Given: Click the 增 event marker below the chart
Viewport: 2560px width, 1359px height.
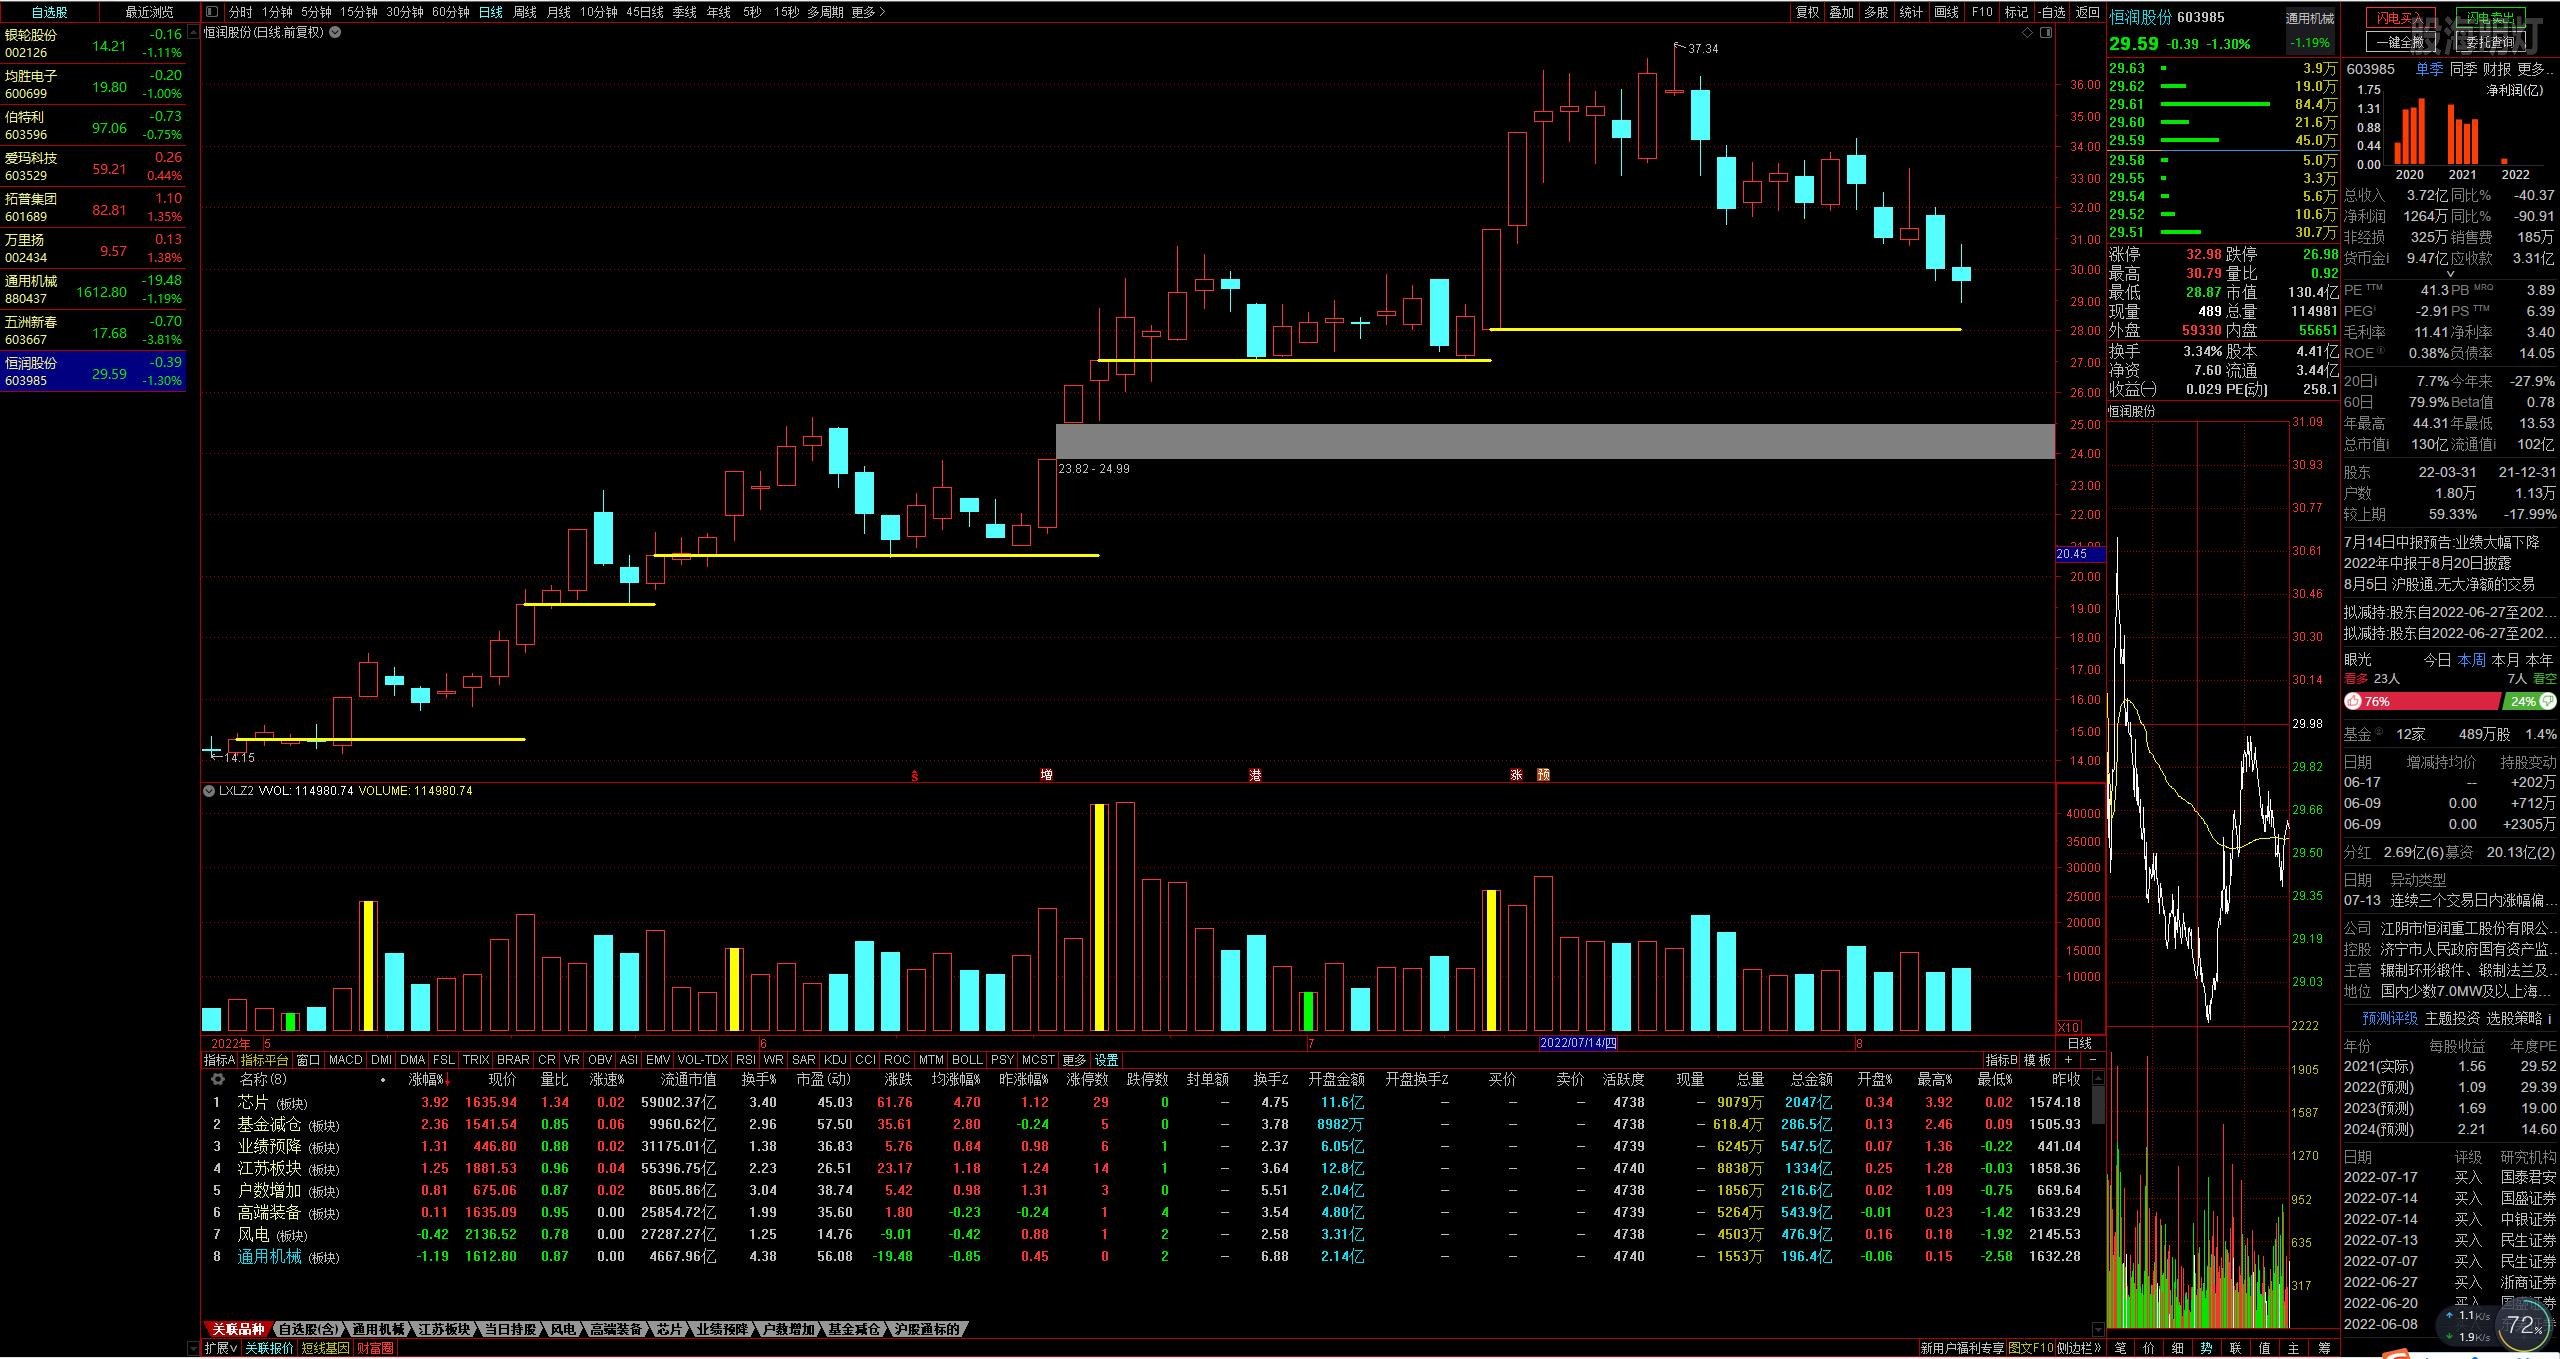Looking at the screenshot, I should click(x=1046, y=775).
